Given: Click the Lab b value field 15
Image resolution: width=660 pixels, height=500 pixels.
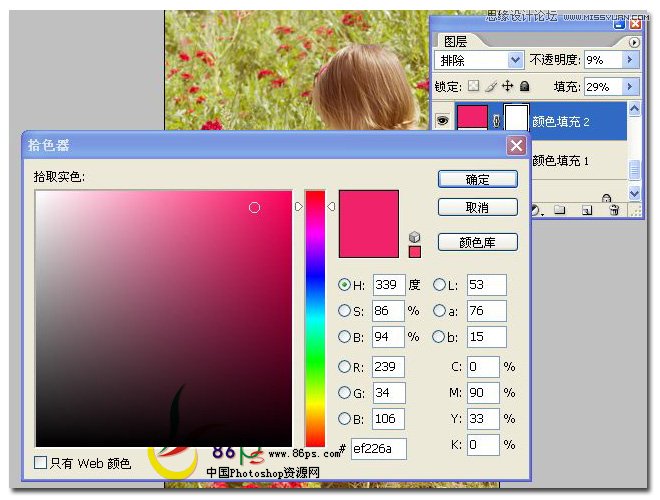Looking at the screenshot, I should (x=487, y=336).
